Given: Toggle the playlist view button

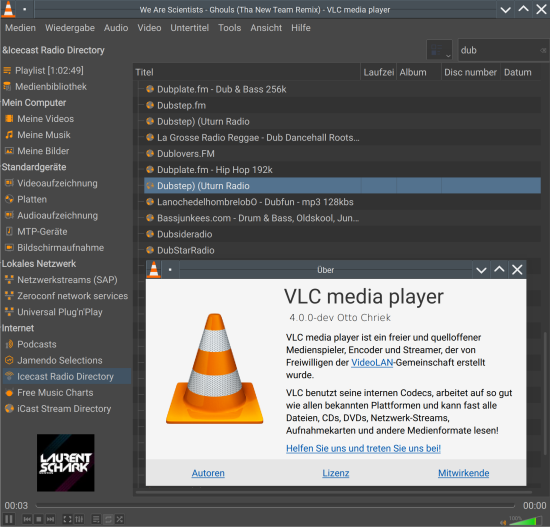Looking at the screenshot, I should pyautogui.click(x=96, y=519).
